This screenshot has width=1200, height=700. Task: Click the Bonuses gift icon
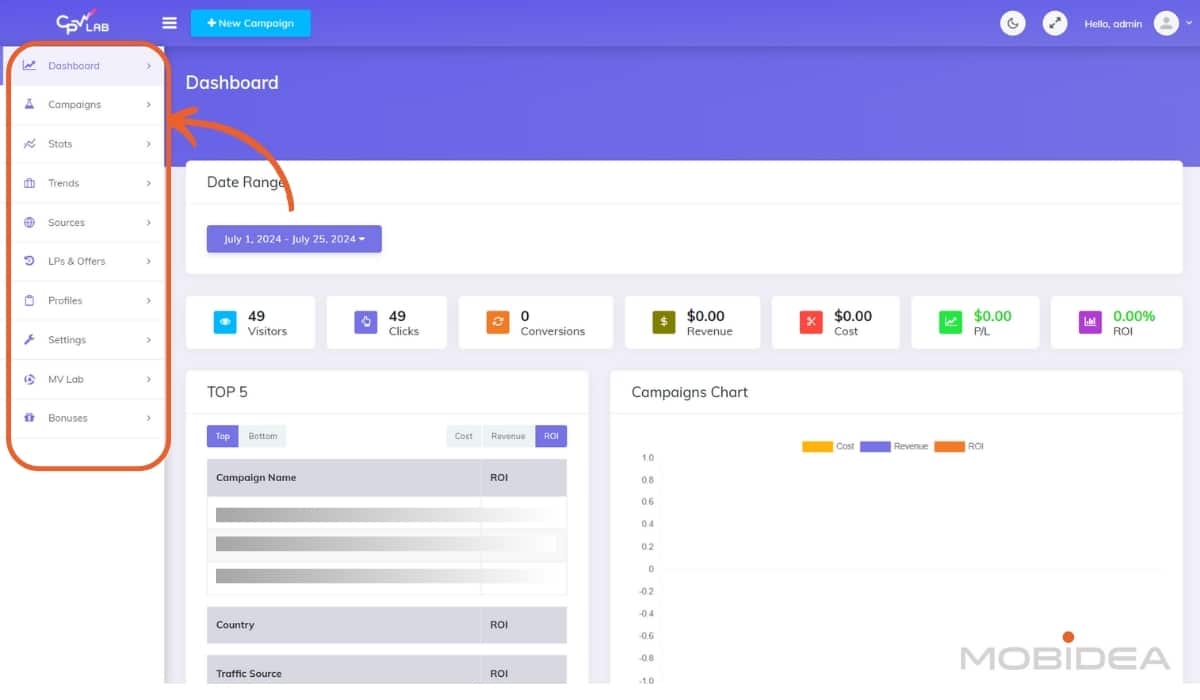(x=29, y=418)
